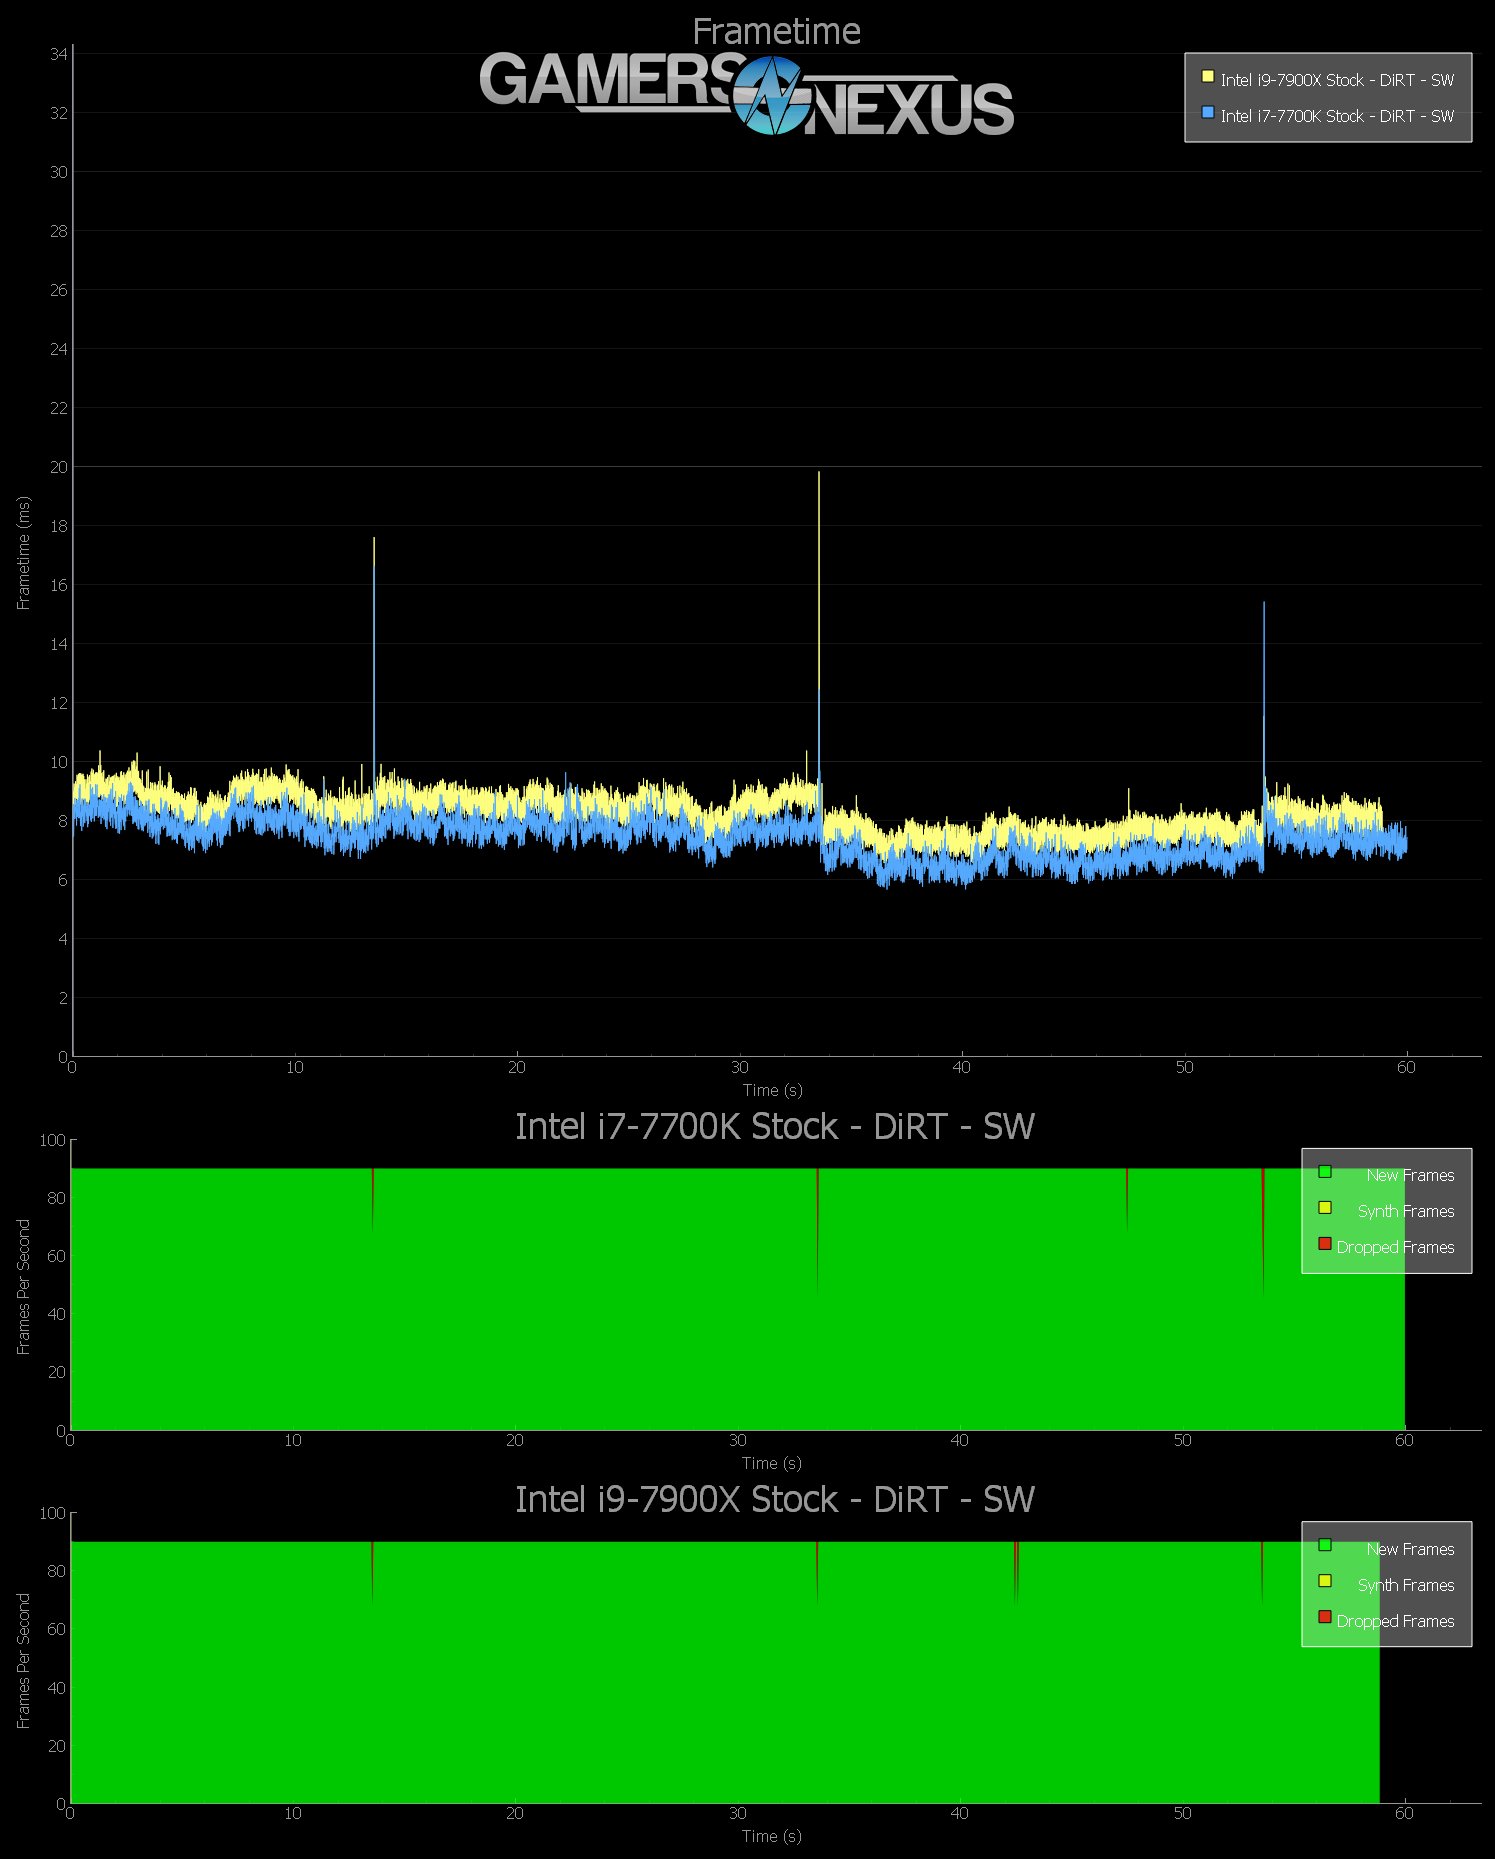This screenshot has width=1495, height=1859.
Task: Click yellow Synth Frames swatch in i9-7900X legend
Action: click(1325, 1581)
